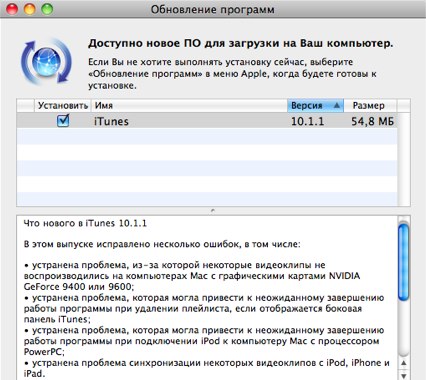
Task: Sort by the Имя column header
Action: tap(189, 106)
